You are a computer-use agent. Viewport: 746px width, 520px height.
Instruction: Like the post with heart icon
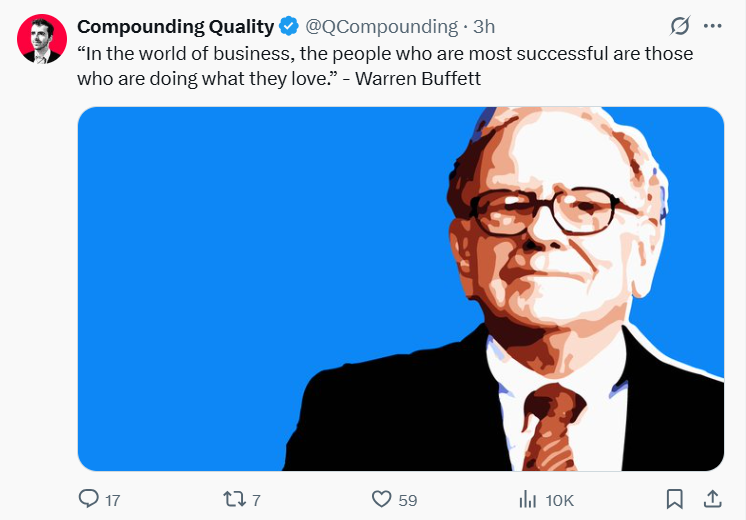click(x=382, y=499)
